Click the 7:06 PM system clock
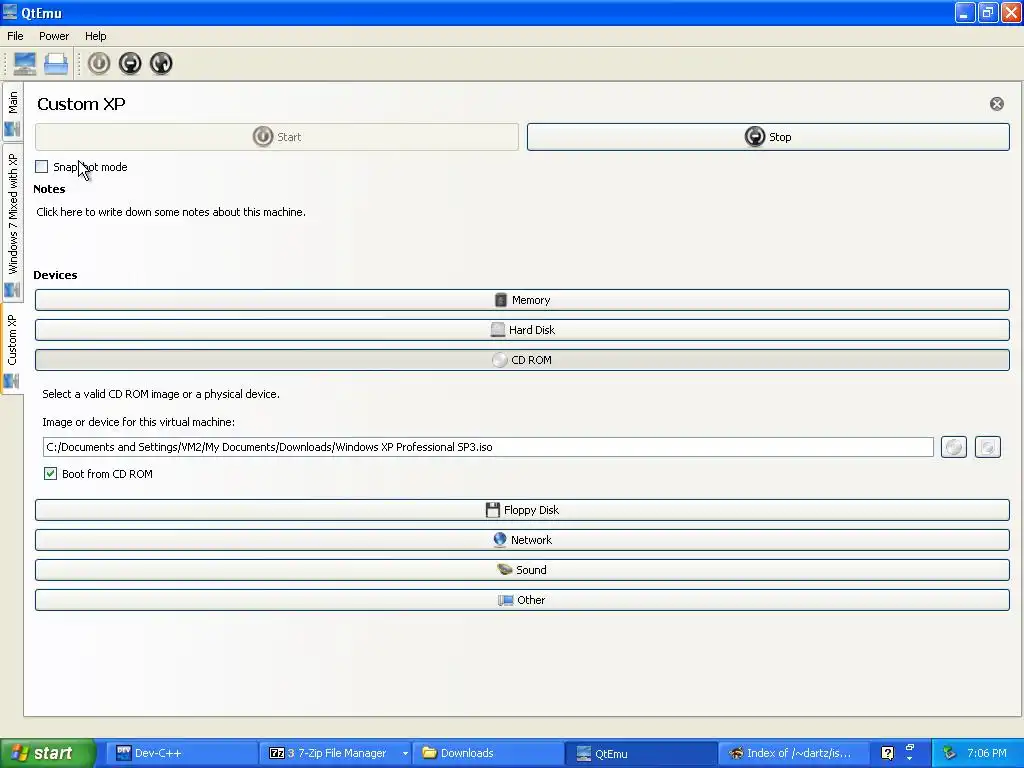Viewport: 1024px width, 768px height. click(x=987, y=753)
